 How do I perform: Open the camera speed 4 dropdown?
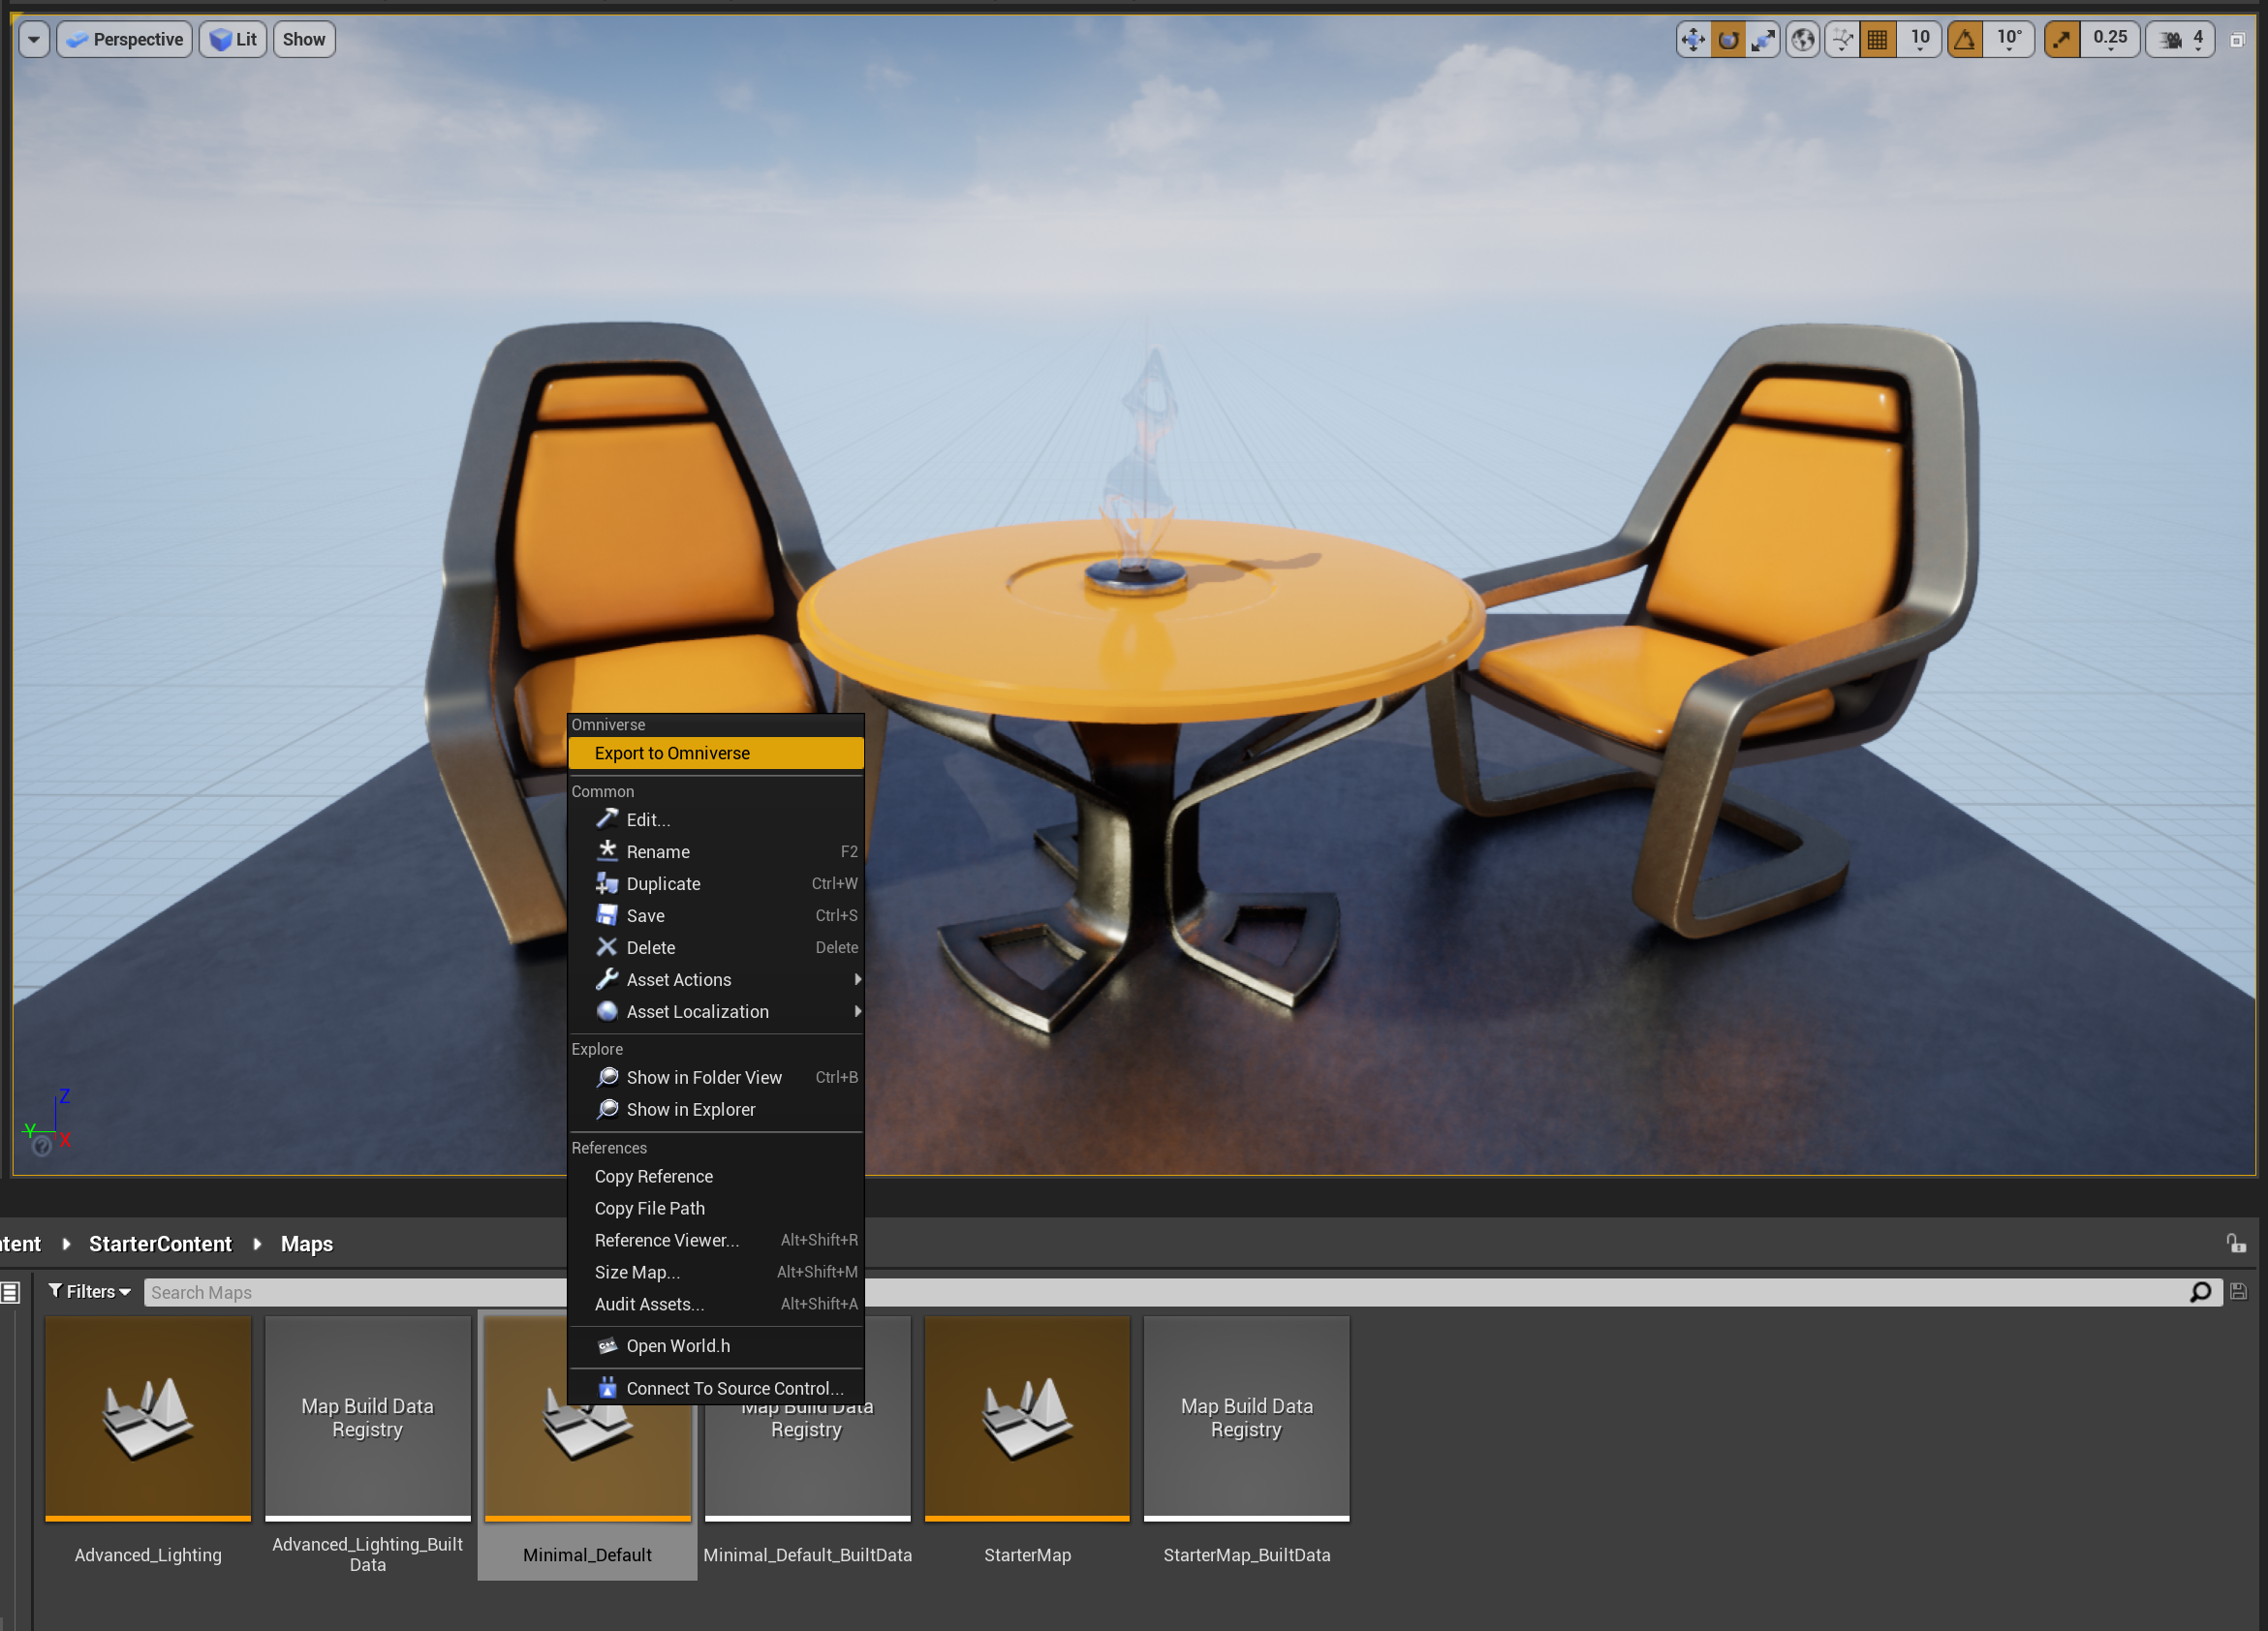coord(2182,40)
